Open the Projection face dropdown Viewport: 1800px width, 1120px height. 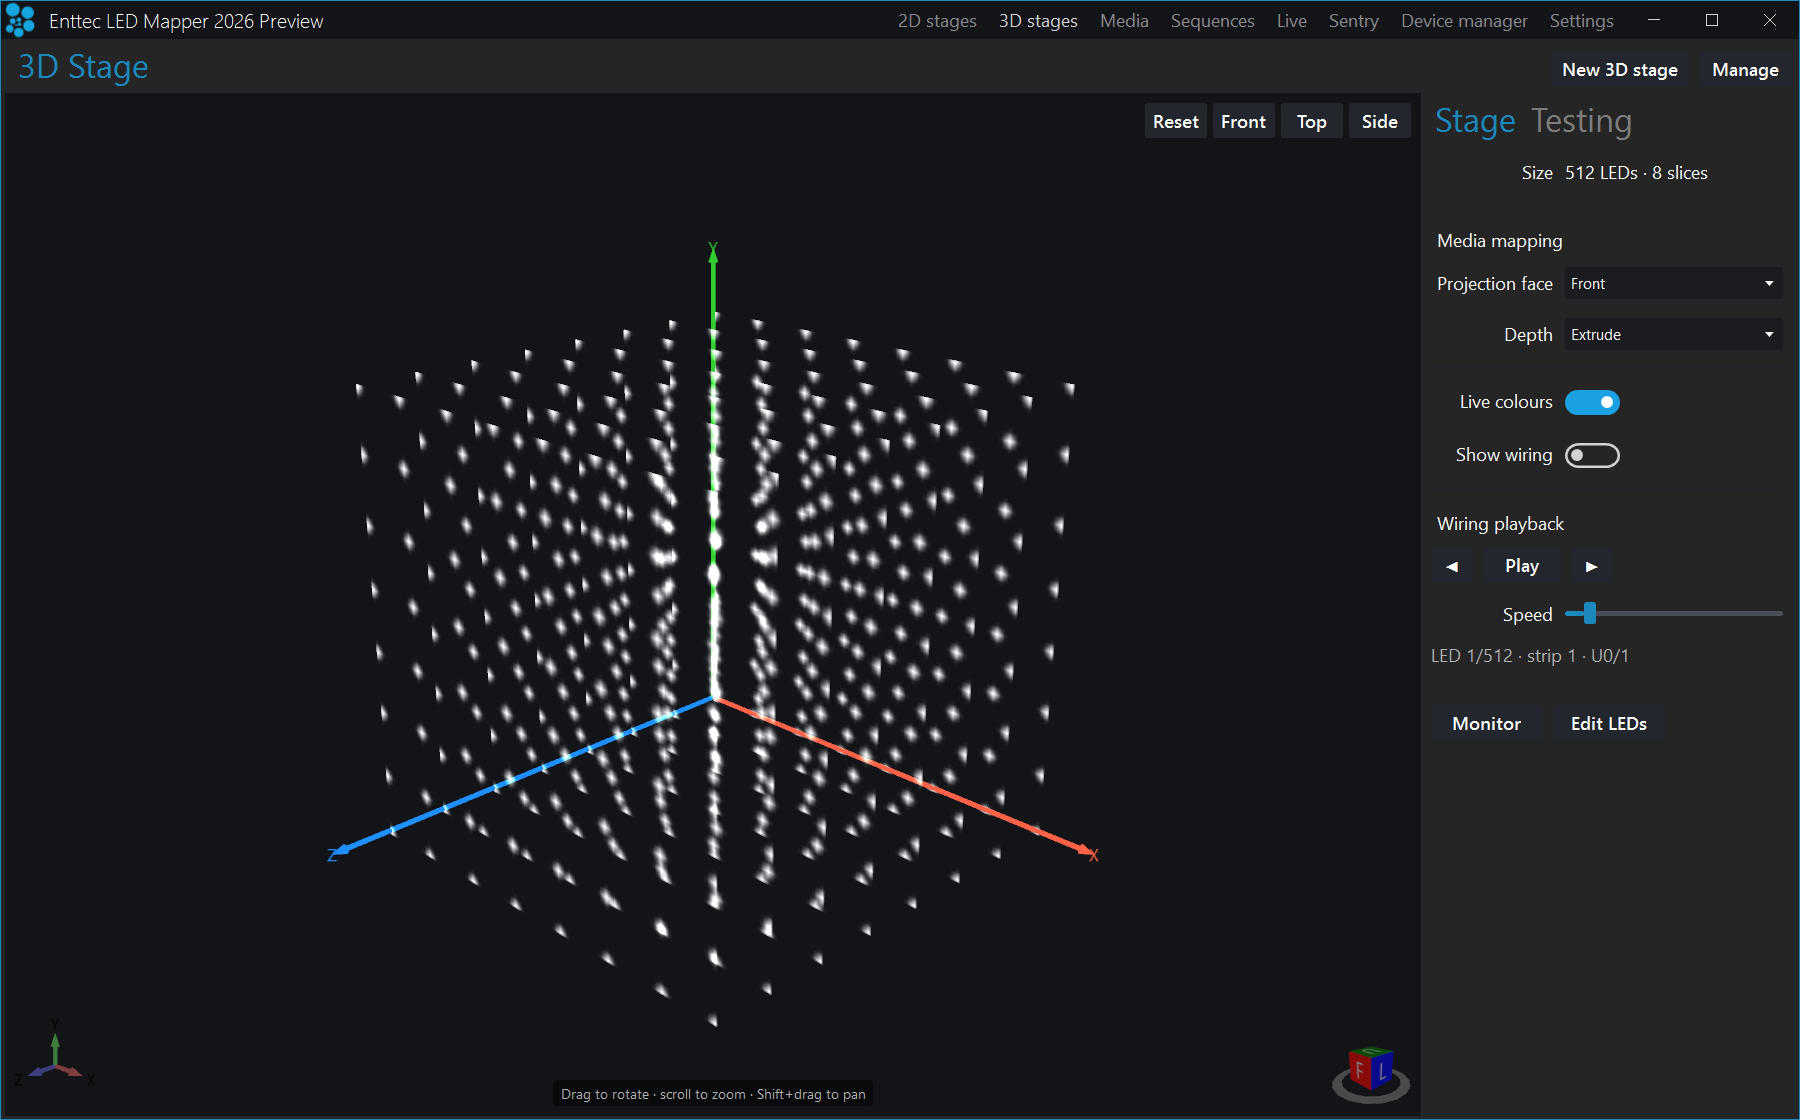tap(1673, 284)
